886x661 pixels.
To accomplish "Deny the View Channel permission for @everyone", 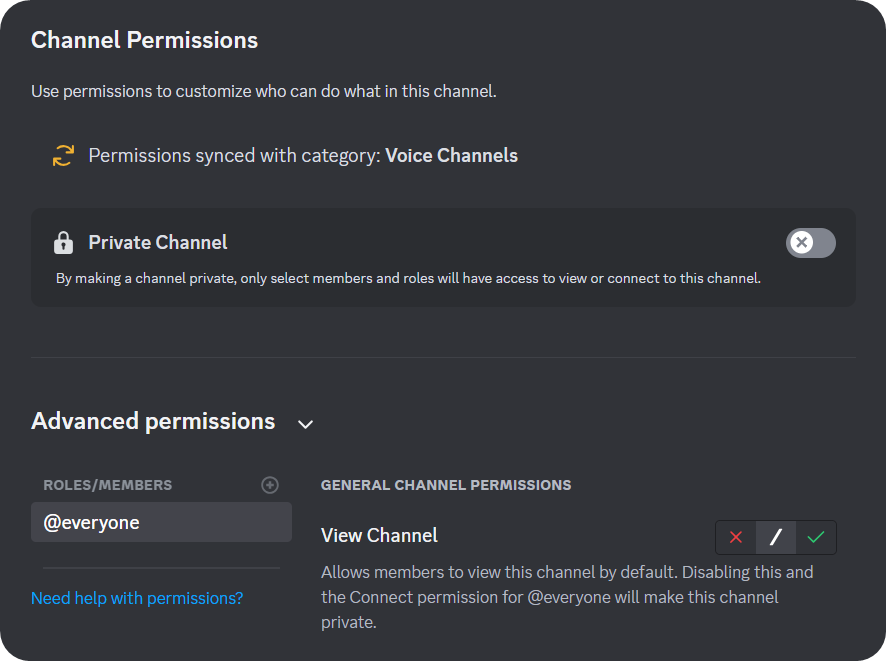I will click(x=735, y=537).
